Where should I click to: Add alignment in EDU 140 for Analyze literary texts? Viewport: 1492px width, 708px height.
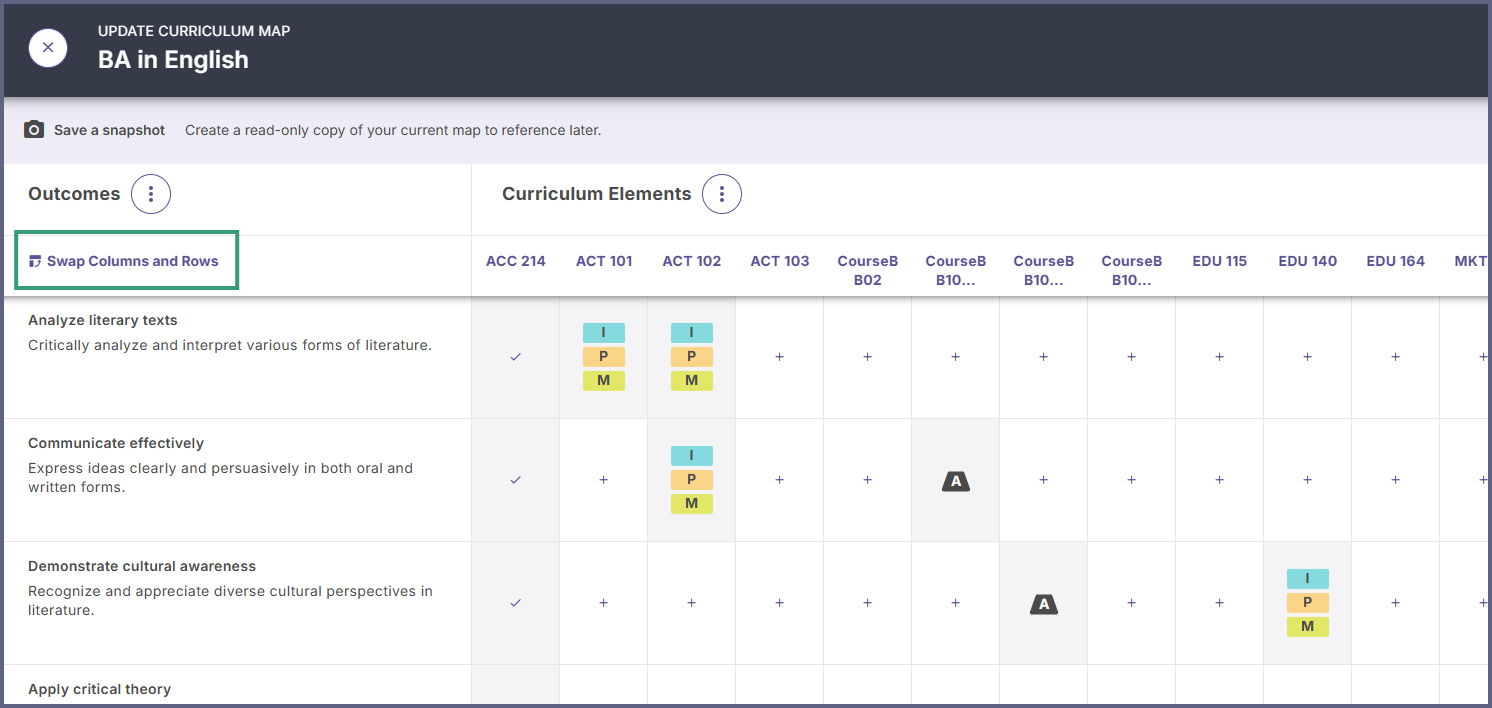click(x=1308, y=357)
